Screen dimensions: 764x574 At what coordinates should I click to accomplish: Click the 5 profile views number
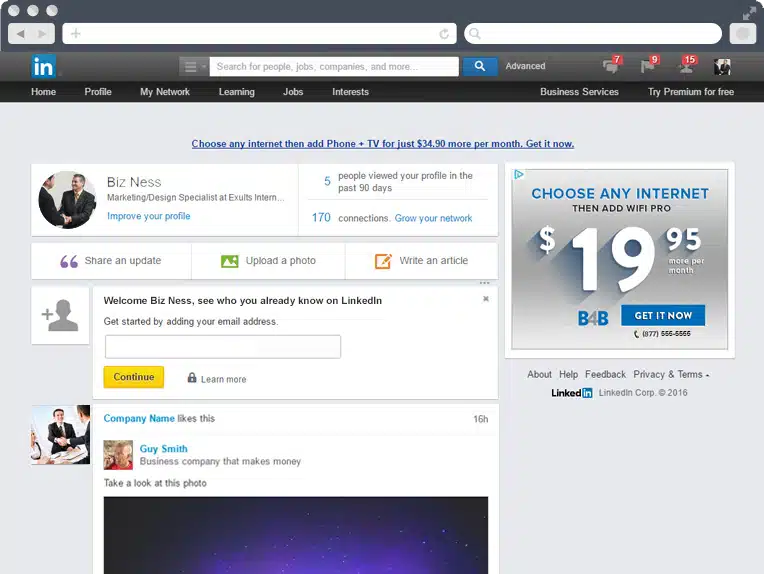(x=327, y=181)
